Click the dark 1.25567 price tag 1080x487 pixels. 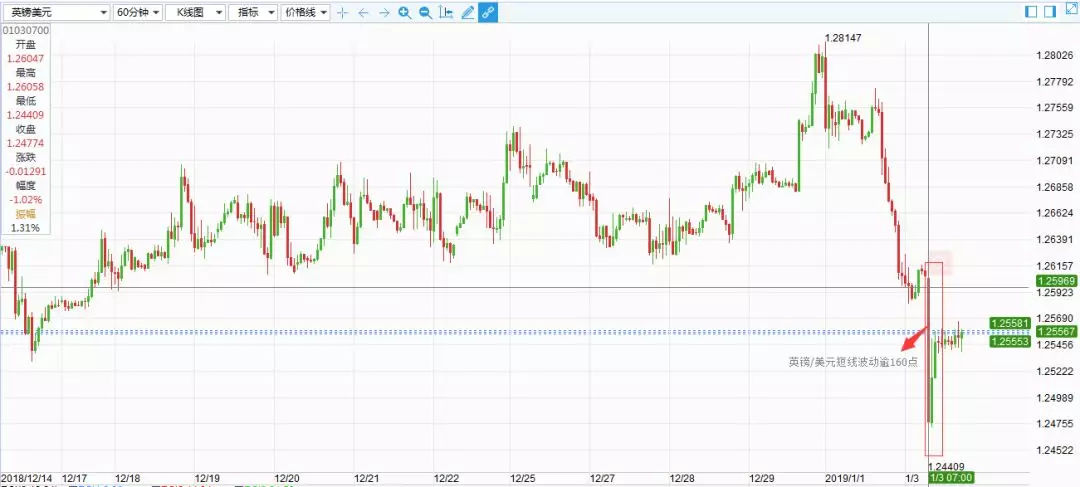[x=1057, y=331]
